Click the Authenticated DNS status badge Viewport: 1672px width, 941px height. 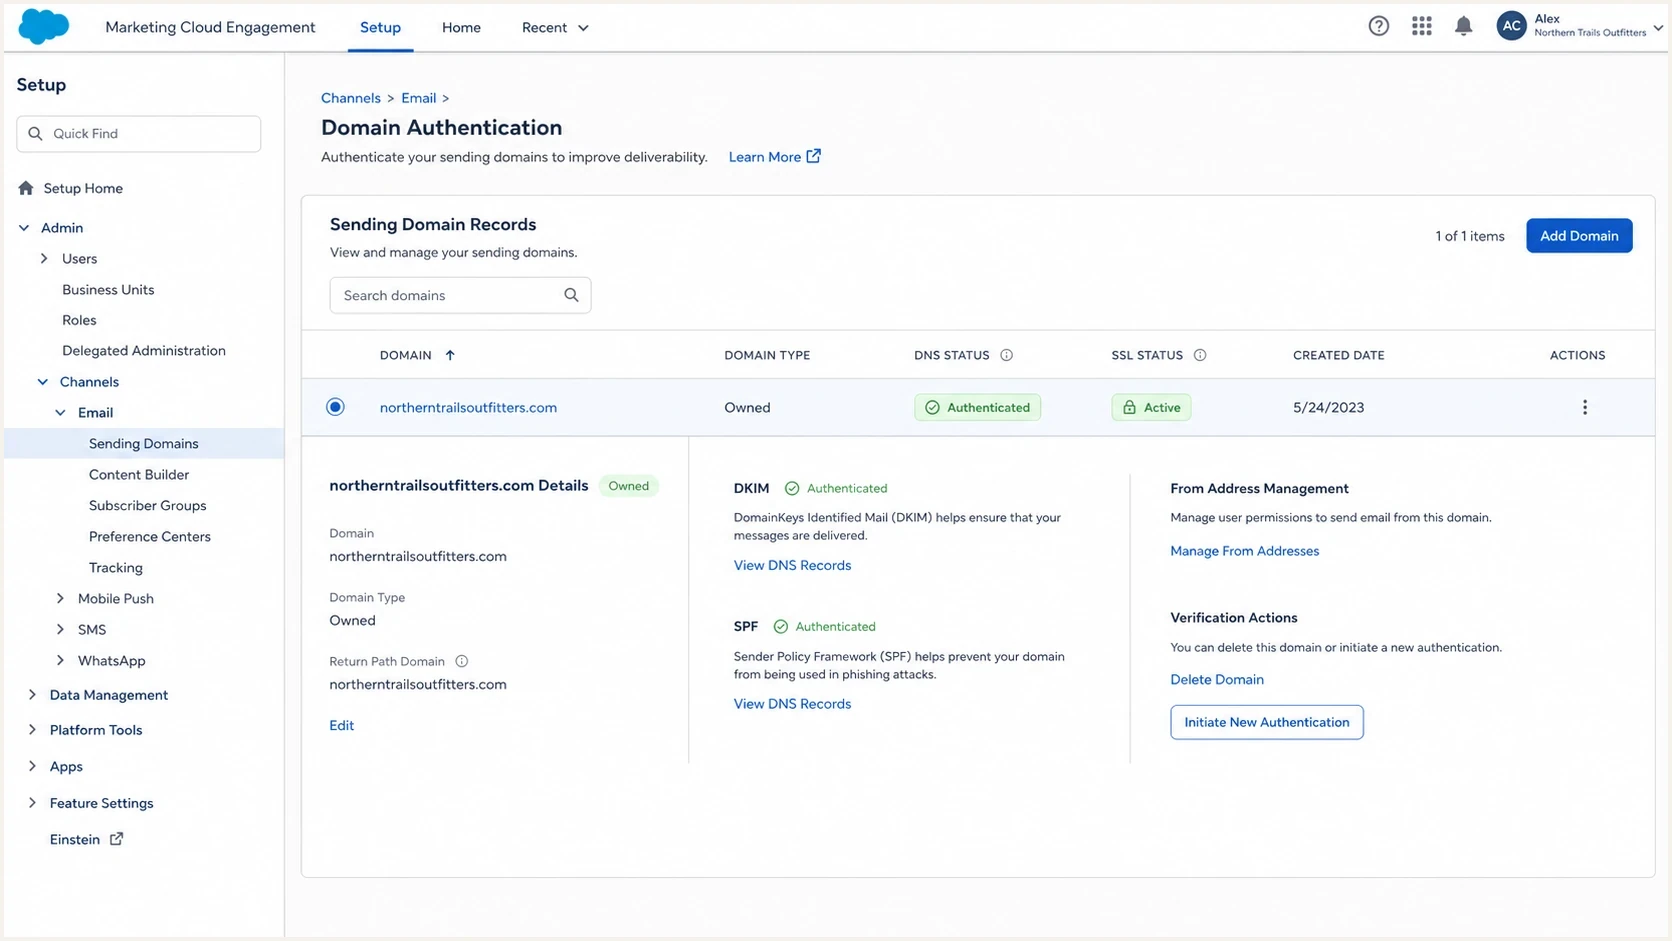tap(977, 407)
